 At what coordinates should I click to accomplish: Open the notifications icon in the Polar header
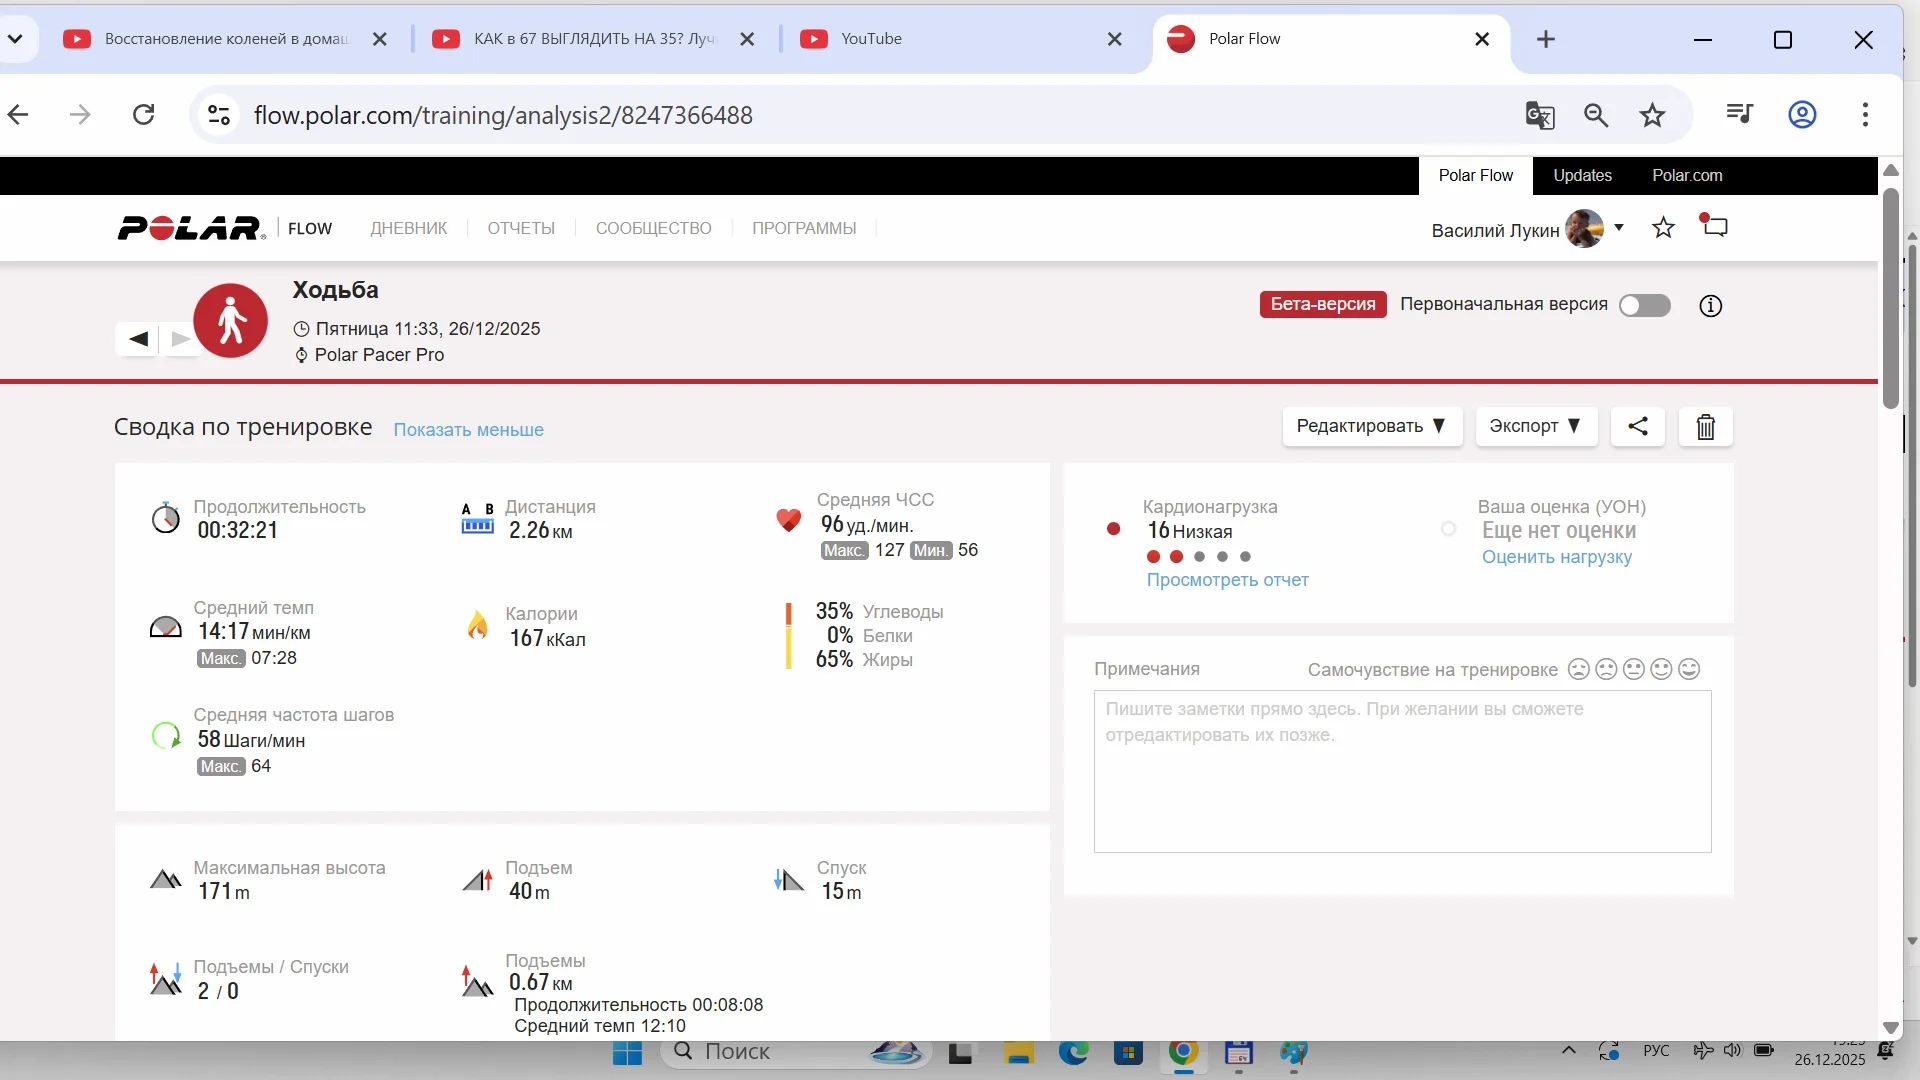(x=1715, y=226)
